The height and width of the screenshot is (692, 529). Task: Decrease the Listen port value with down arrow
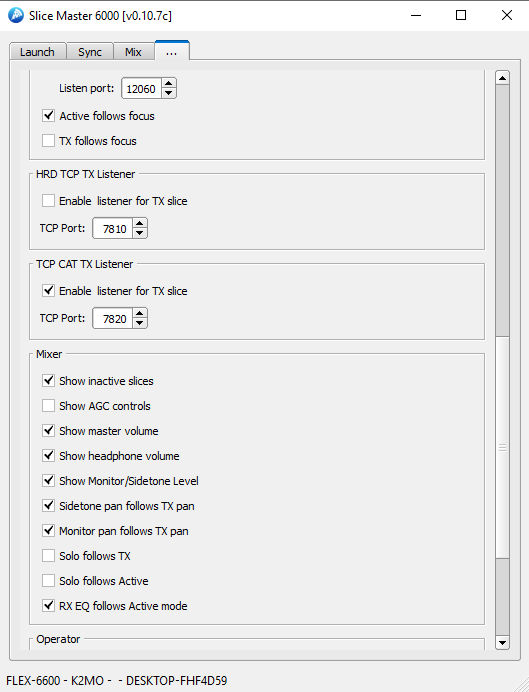pos(169,93)
